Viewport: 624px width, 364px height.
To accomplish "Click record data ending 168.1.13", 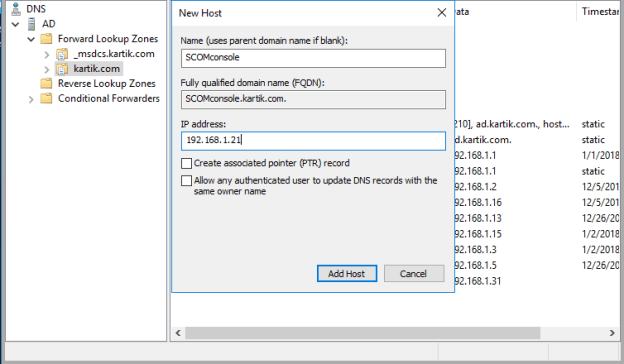I will coord(478,218).
